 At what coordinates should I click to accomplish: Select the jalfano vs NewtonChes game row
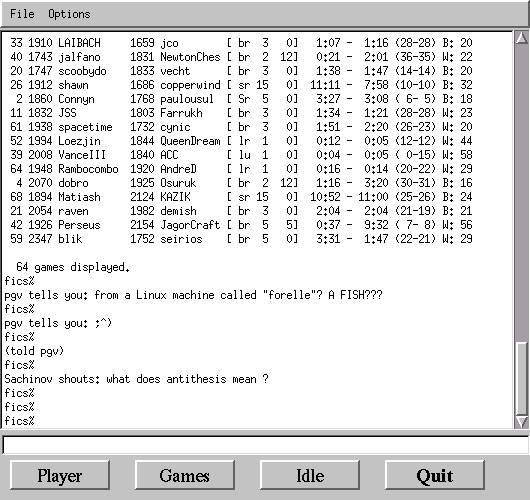tap(241, 57)
